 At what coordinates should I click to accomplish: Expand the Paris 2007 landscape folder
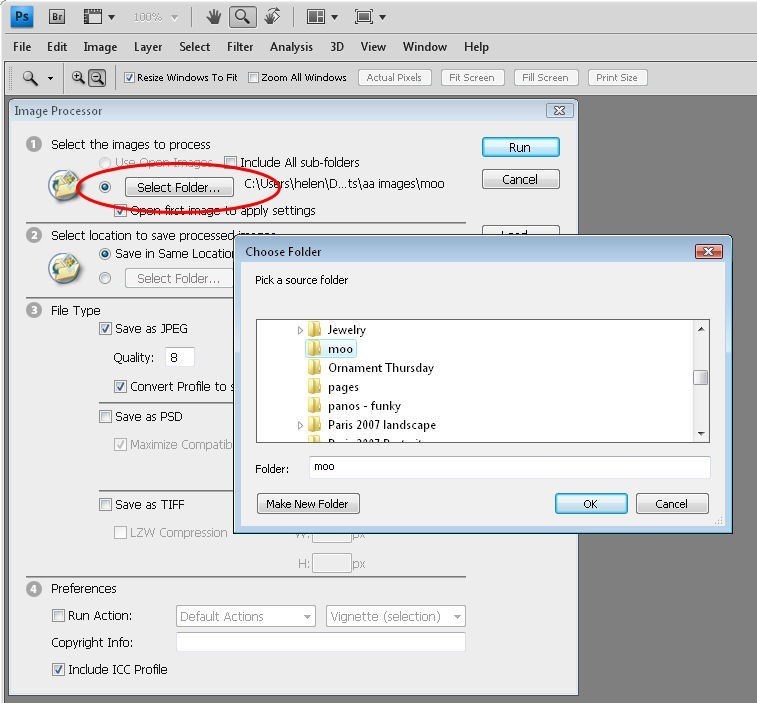300,425
